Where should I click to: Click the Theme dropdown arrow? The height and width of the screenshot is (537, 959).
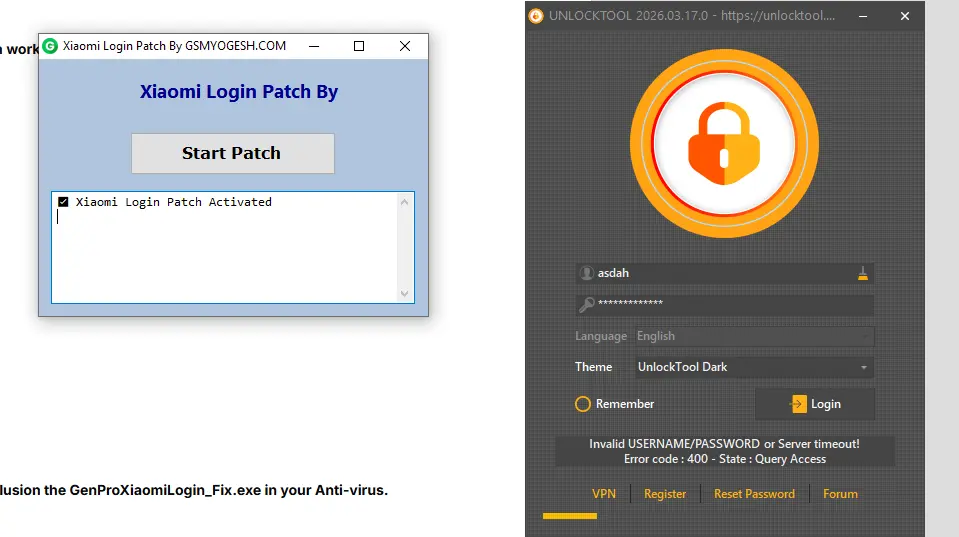(x=864, y=368)
